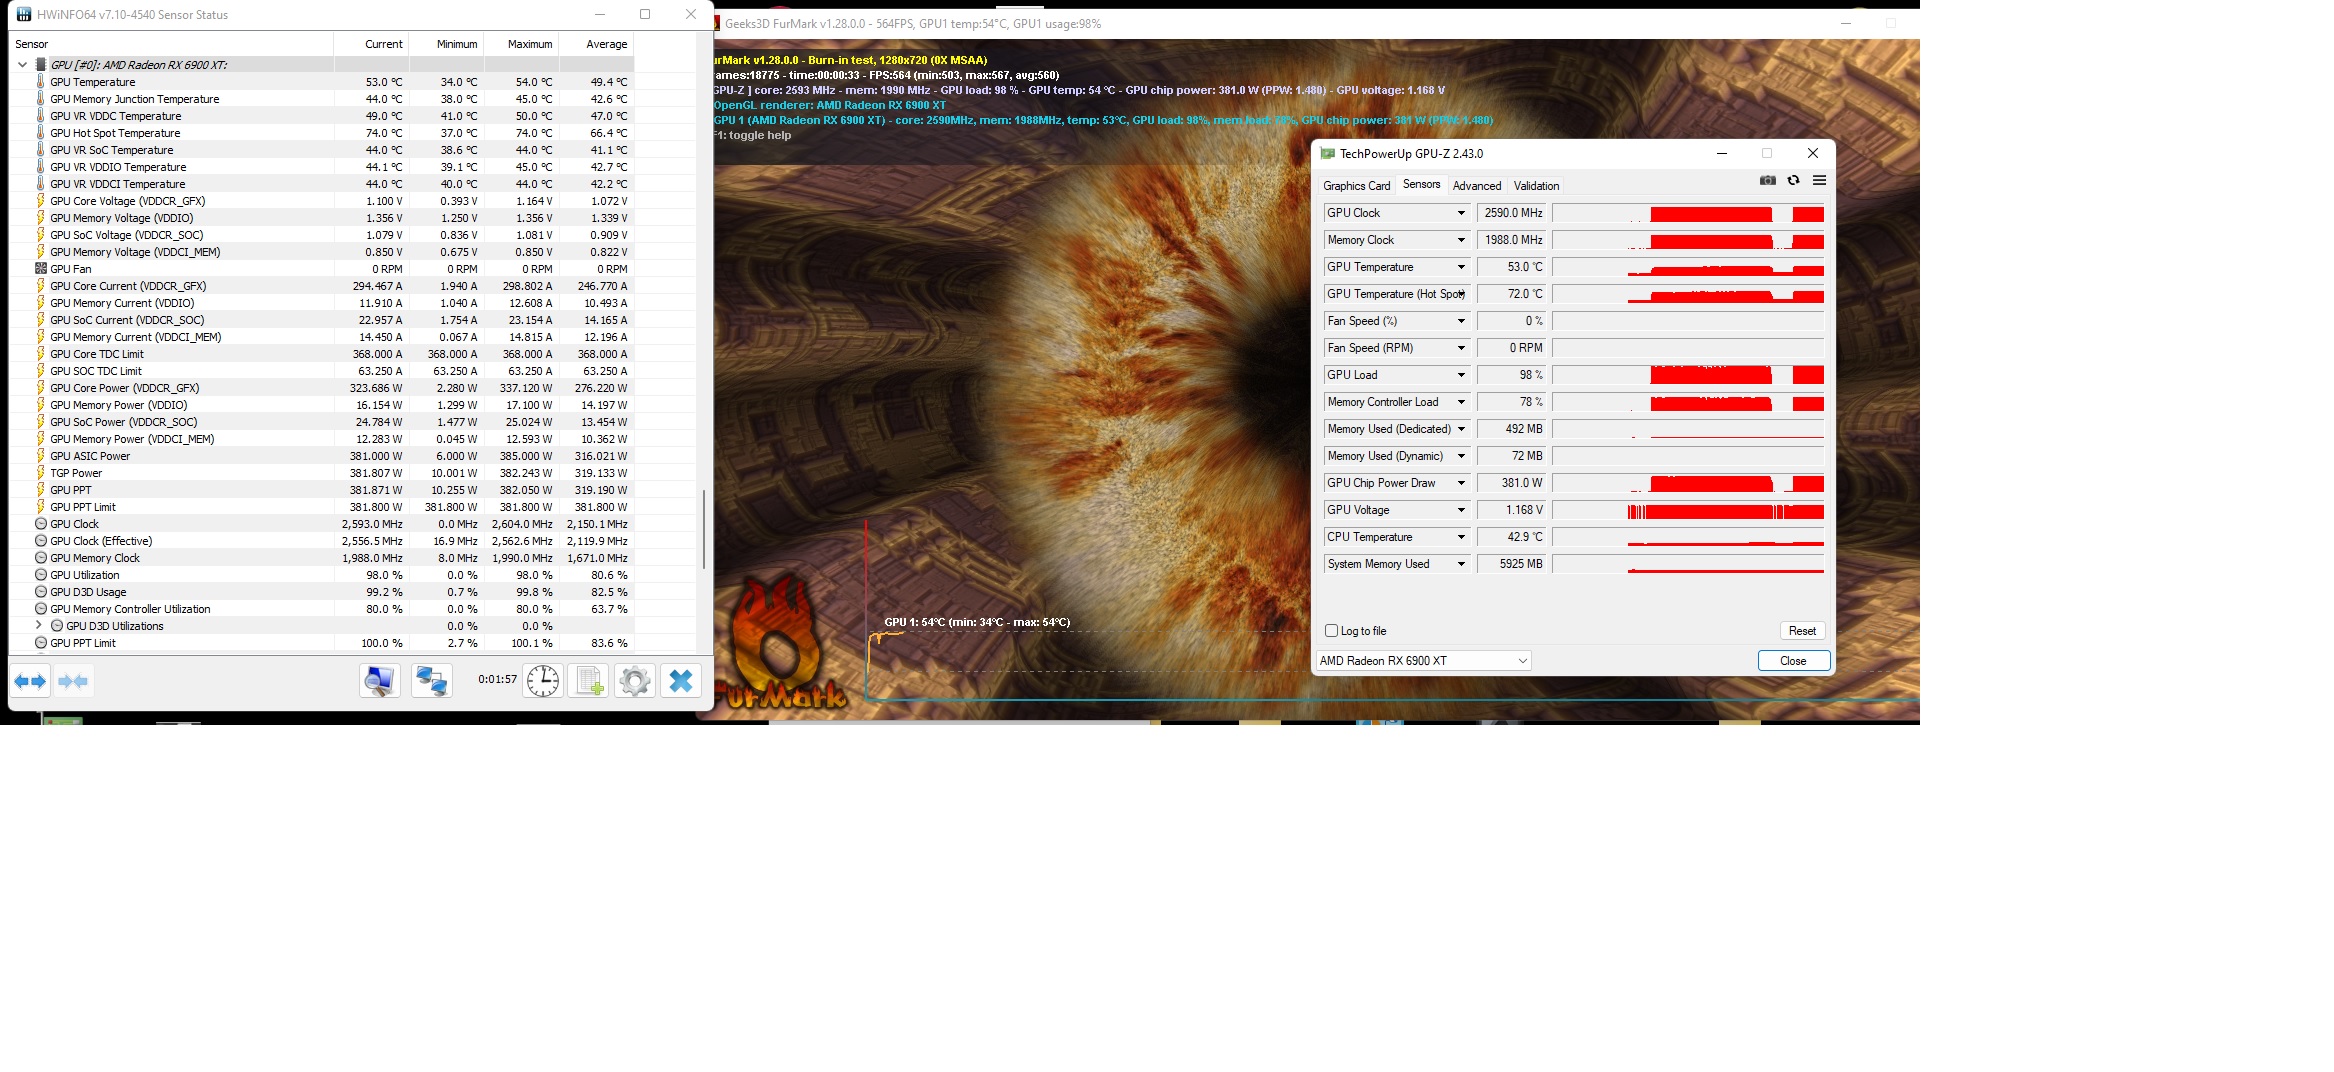The image size is (2334, 1072).
Task: Switch to Graphics Card tab in GPU-Z
Action: 1356,186
